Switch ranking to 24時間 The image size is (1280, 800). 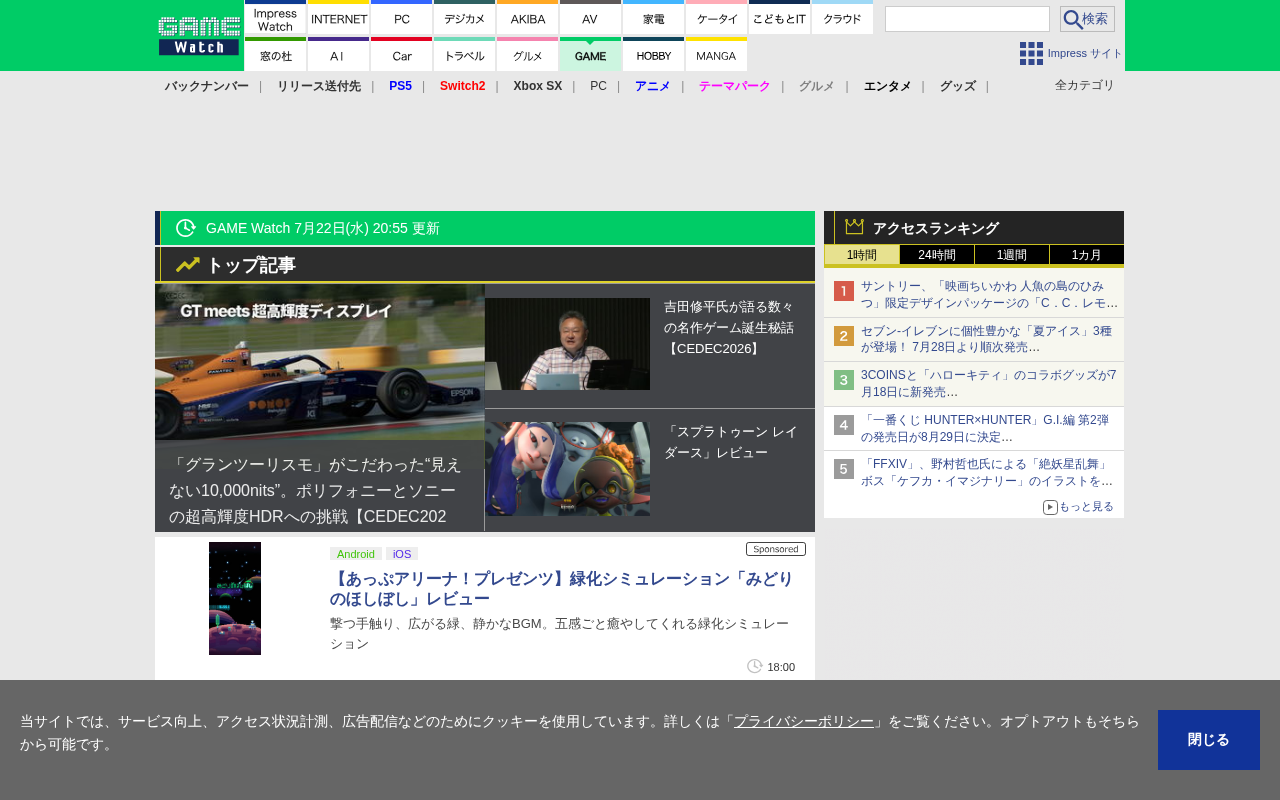pos(937,255)
